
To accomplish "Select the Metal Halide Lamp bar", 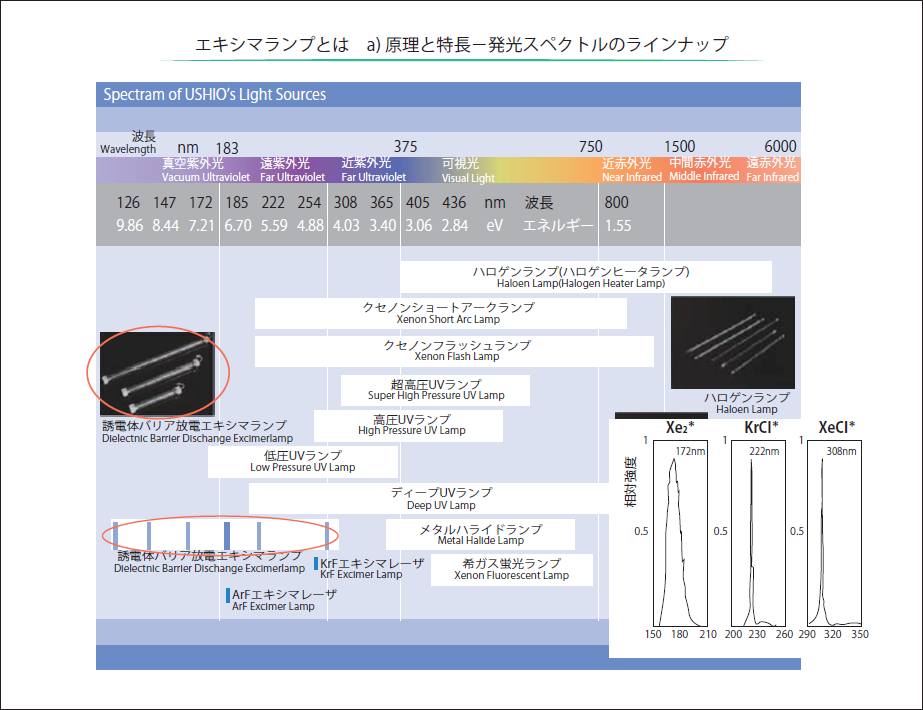I will point(480,535).
